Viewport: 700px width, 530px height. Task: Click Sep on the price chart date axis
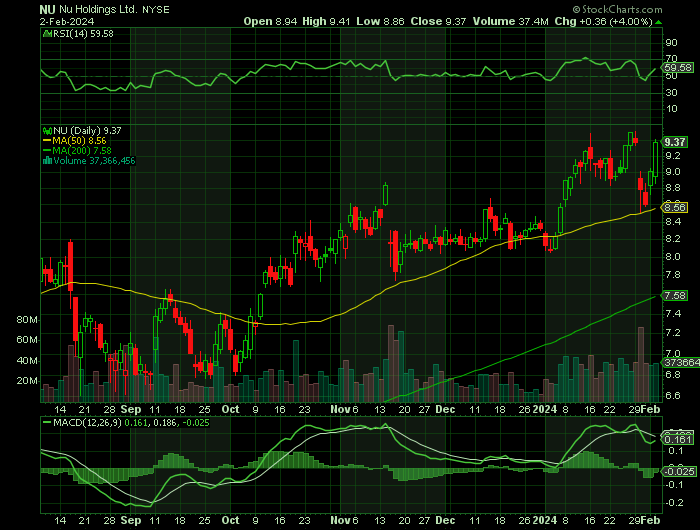point(131,409)
